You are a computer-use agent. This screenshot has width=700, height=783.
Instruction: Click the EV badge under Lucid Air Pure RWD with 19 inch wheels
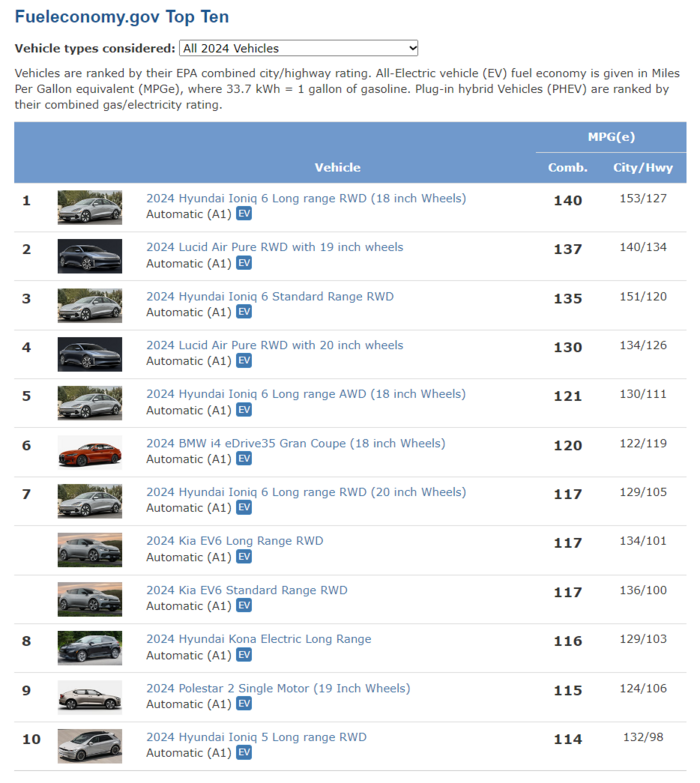[244, 263]
